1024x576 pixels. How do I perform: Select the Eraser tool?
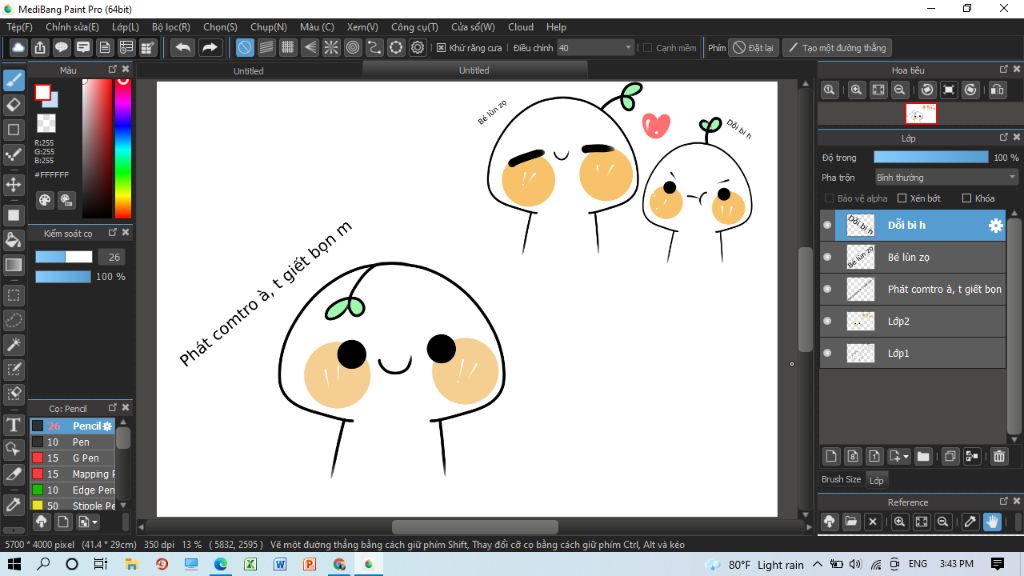[14, 104]
